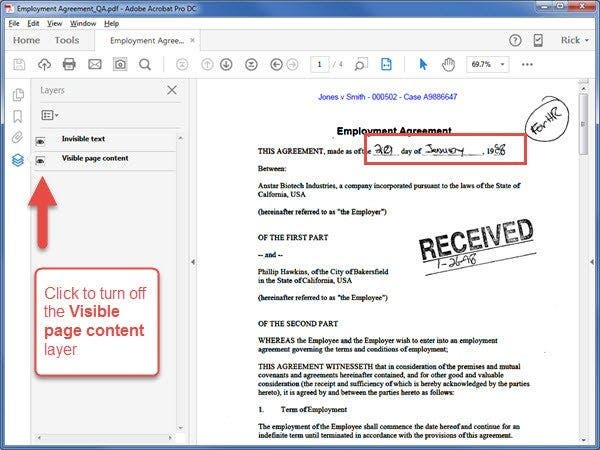Click the page number input field

pos(321,64)
